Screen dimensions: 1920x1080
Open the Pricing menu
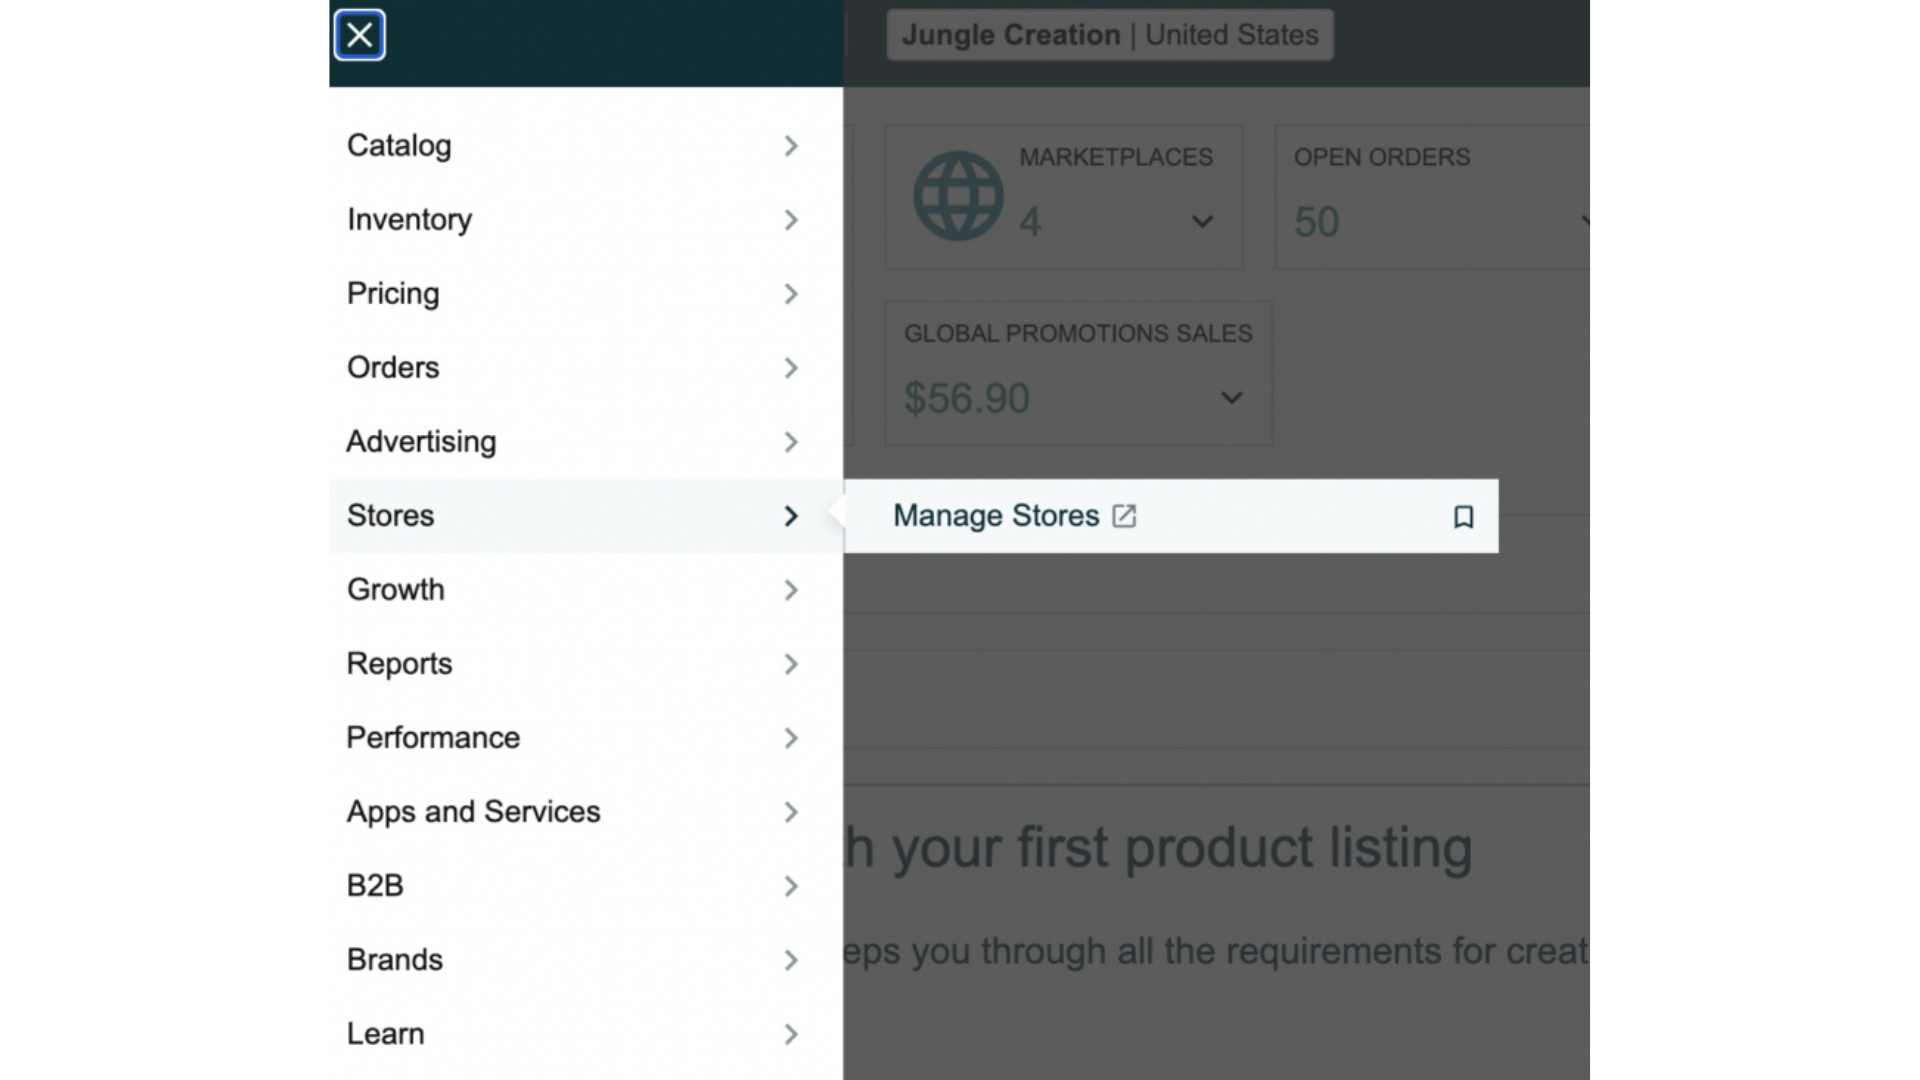click(393, 294)
